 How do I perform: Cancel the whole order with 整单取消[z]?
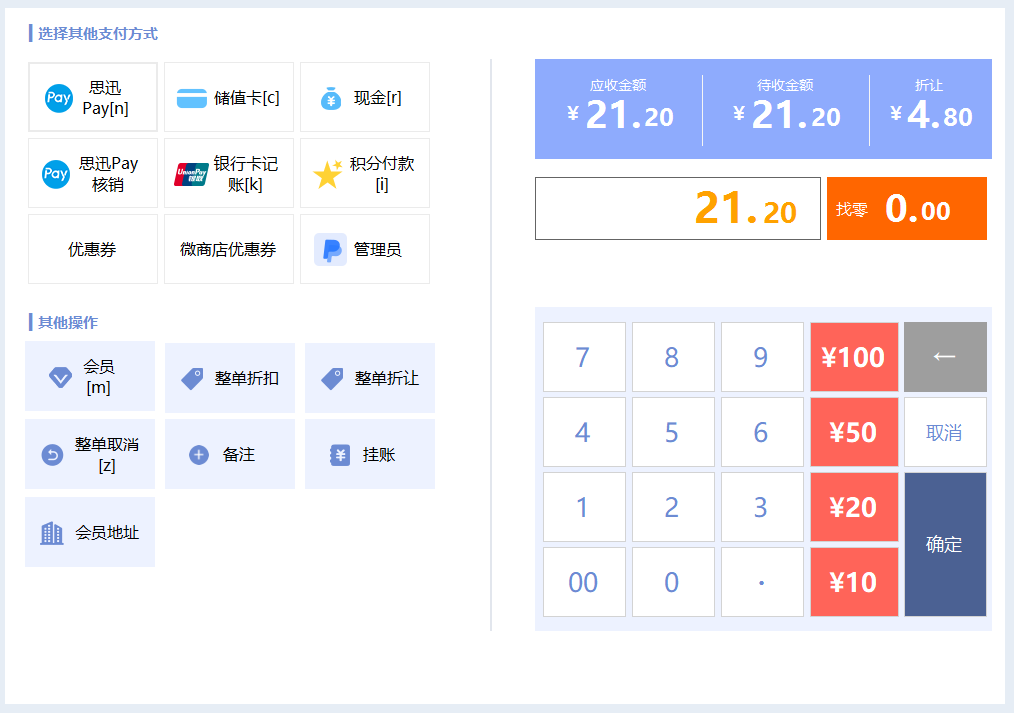(90, 454)
